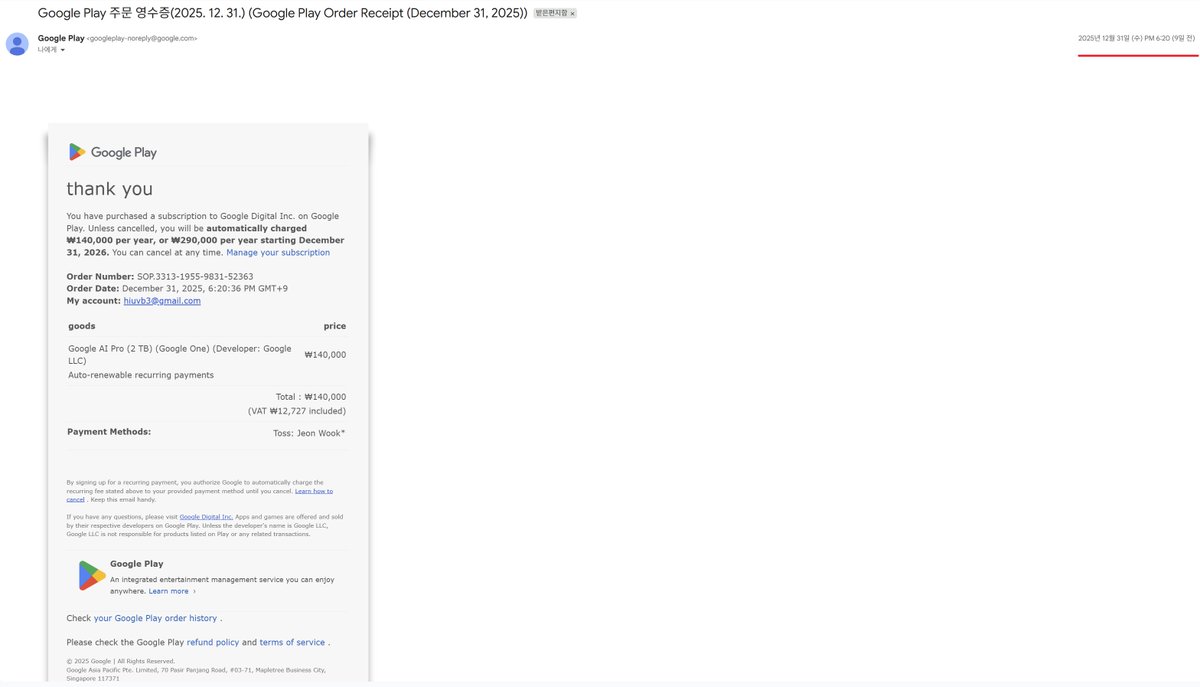The height and width of the screenshot is (687, 1200).
Task: Remove the inbox label tag with x
Action: coord(573,13)
